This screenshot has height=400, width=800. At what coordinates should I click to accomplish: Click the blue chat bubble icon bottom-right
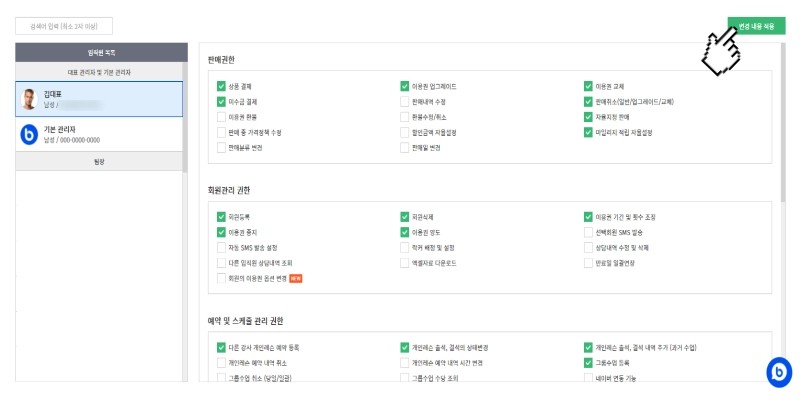(779, 372)
